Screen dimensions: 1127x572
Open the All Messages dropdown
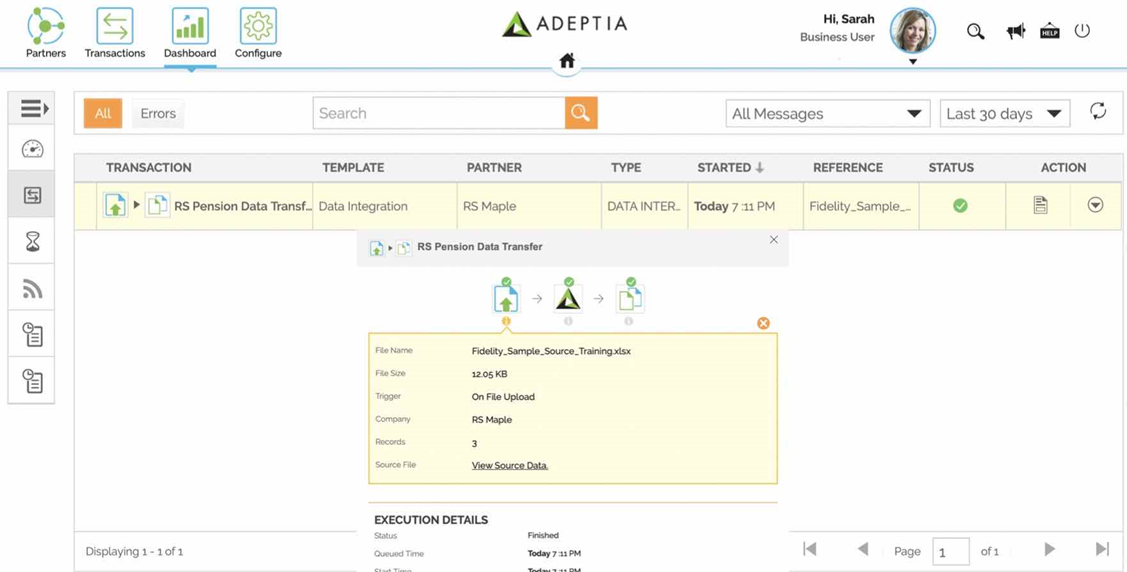click(828, 114)
